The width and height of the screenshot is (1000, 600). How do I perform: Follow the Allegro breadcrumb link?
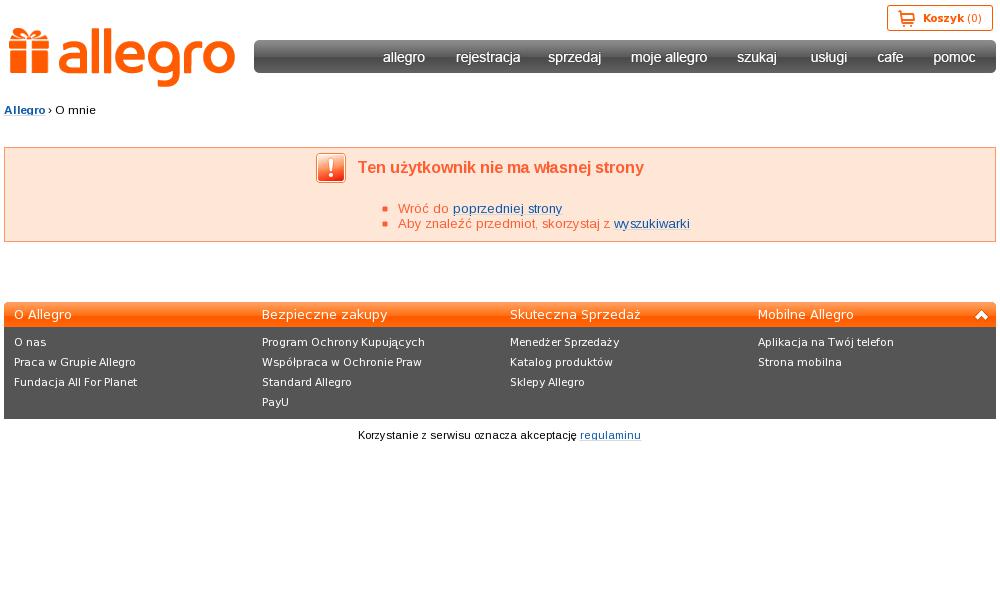25,110
